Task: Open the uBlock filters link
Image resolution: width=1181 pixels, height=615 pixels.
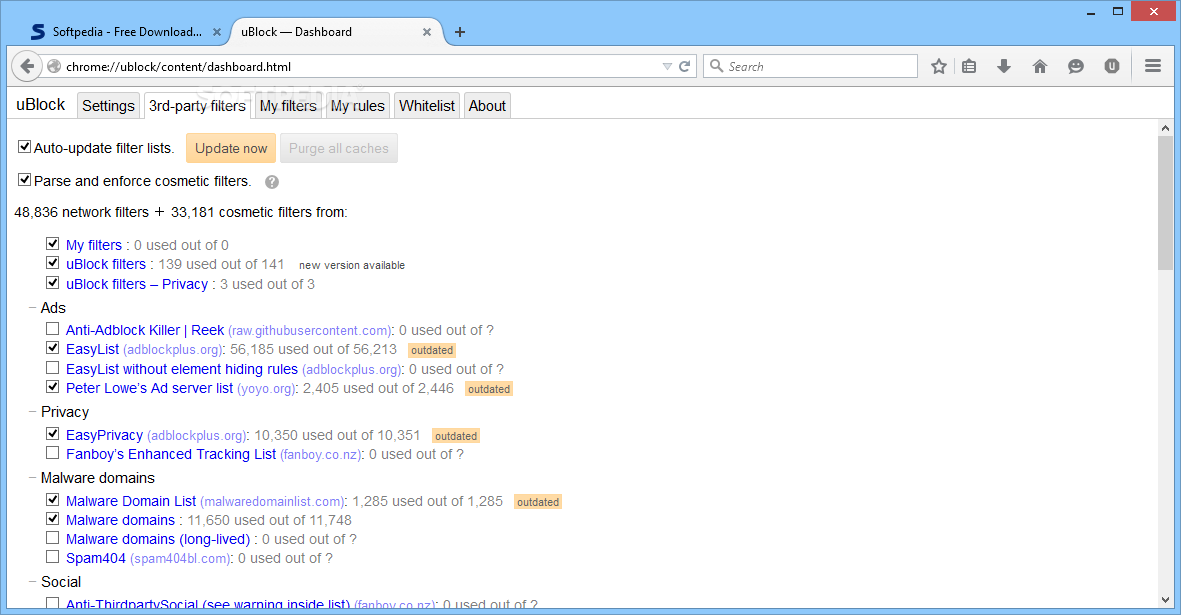Action: tap(105, 264)
